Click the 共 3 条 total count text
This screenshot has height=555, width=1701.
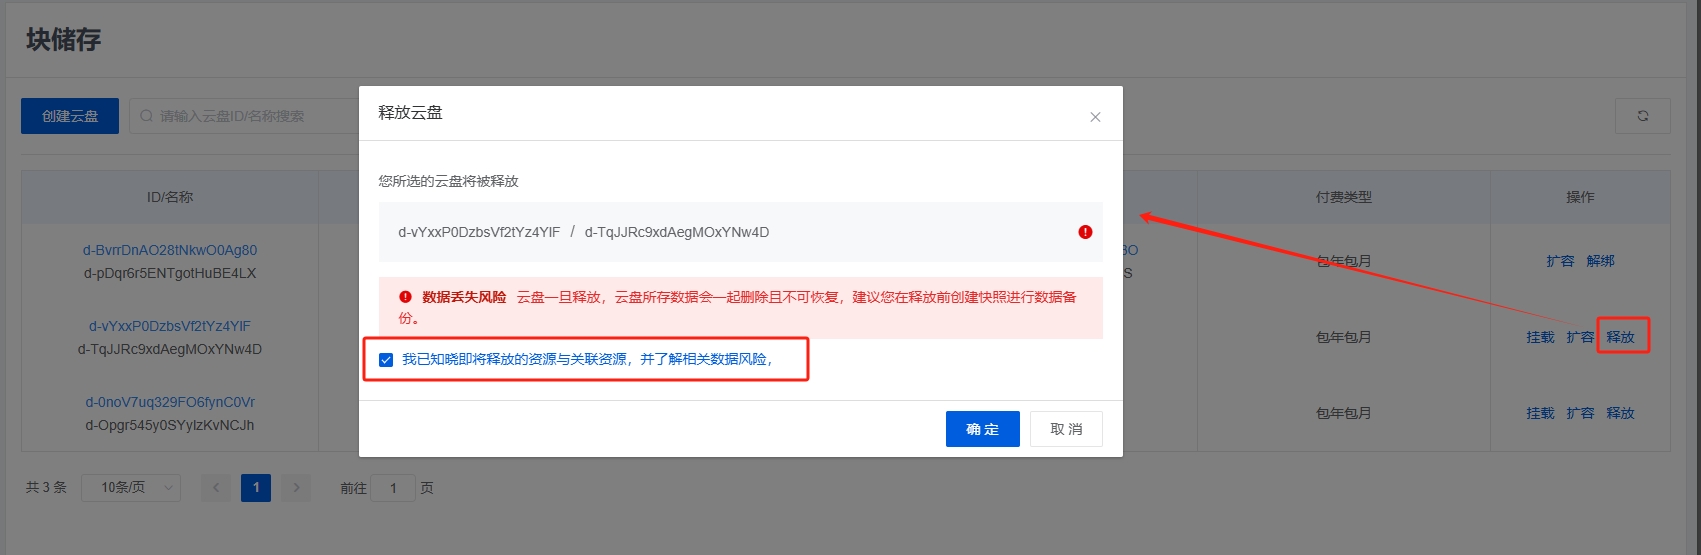tap(46, 487)
